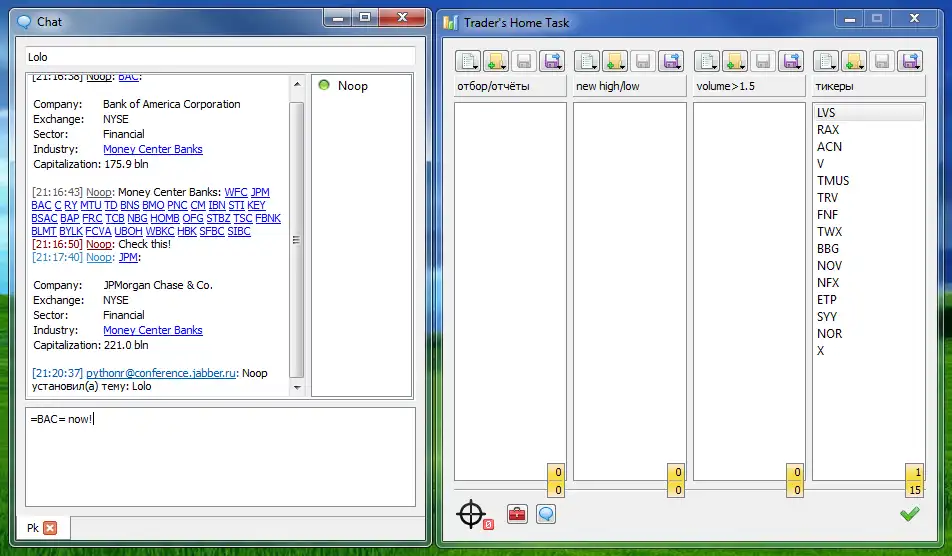Select the Pk chat tab
Viewport: 952px width, 556px height.
[x=42, y=527]
